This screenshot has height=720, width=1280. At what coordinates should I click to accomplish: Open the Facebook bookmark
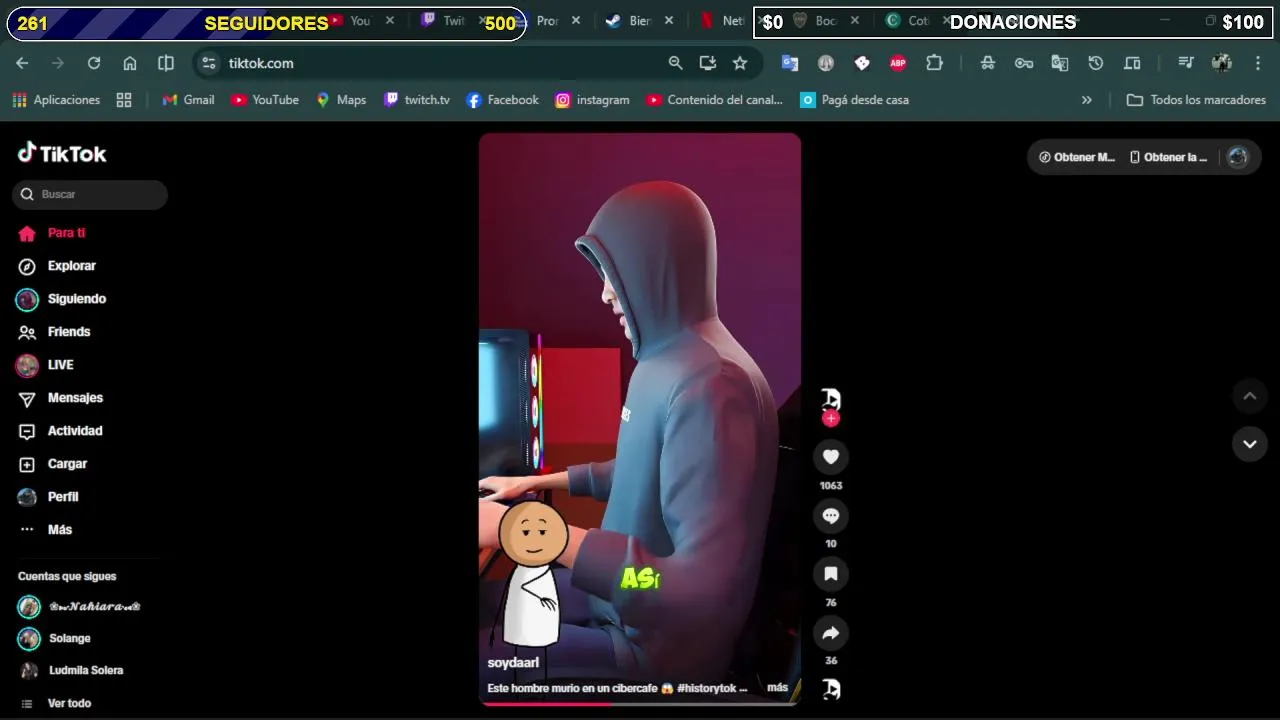(503, 100)
